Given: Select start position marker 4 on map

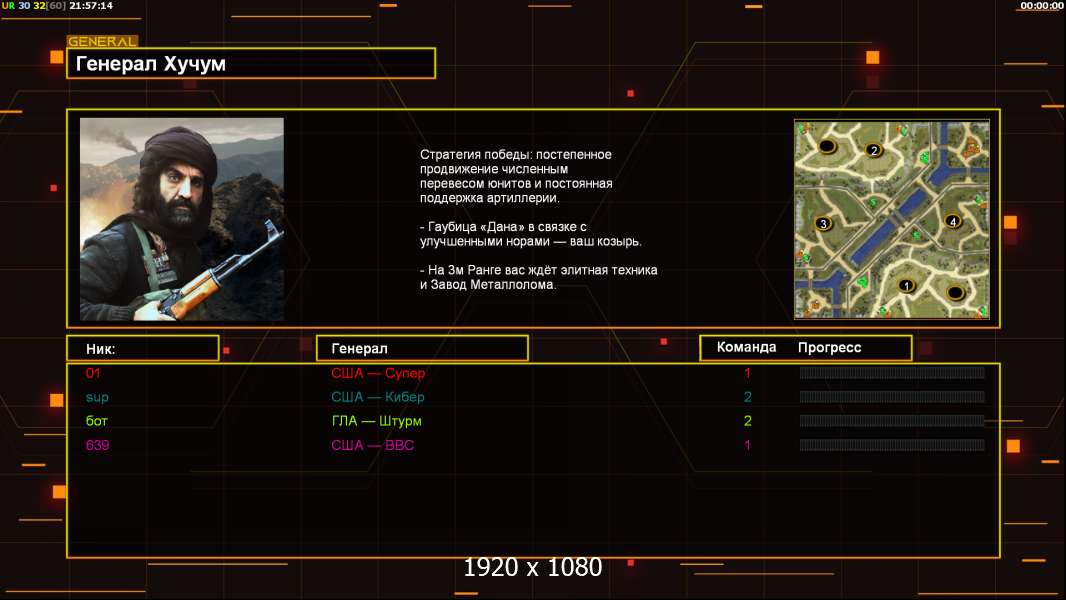Looking at the screenshot, I should point(953,222).
